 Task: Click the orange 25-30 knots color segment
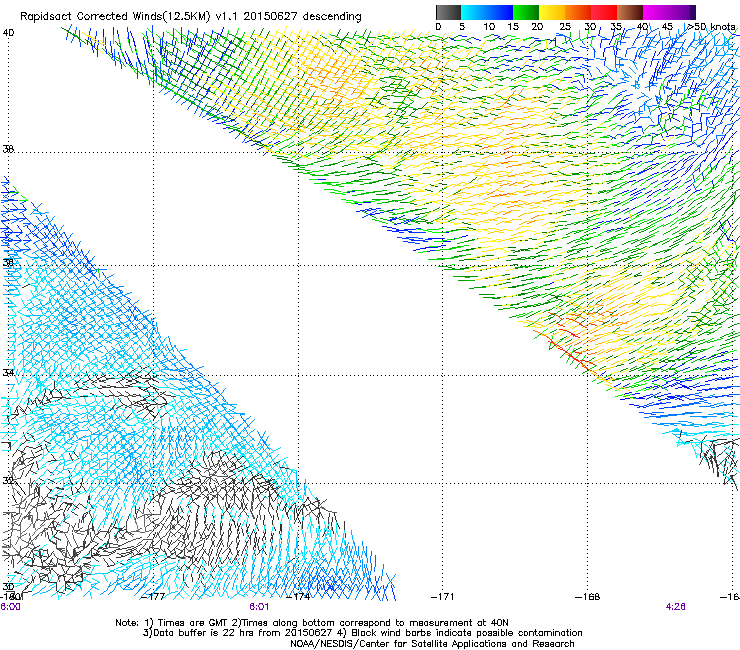pyautogui.click(x=578, y=12)
